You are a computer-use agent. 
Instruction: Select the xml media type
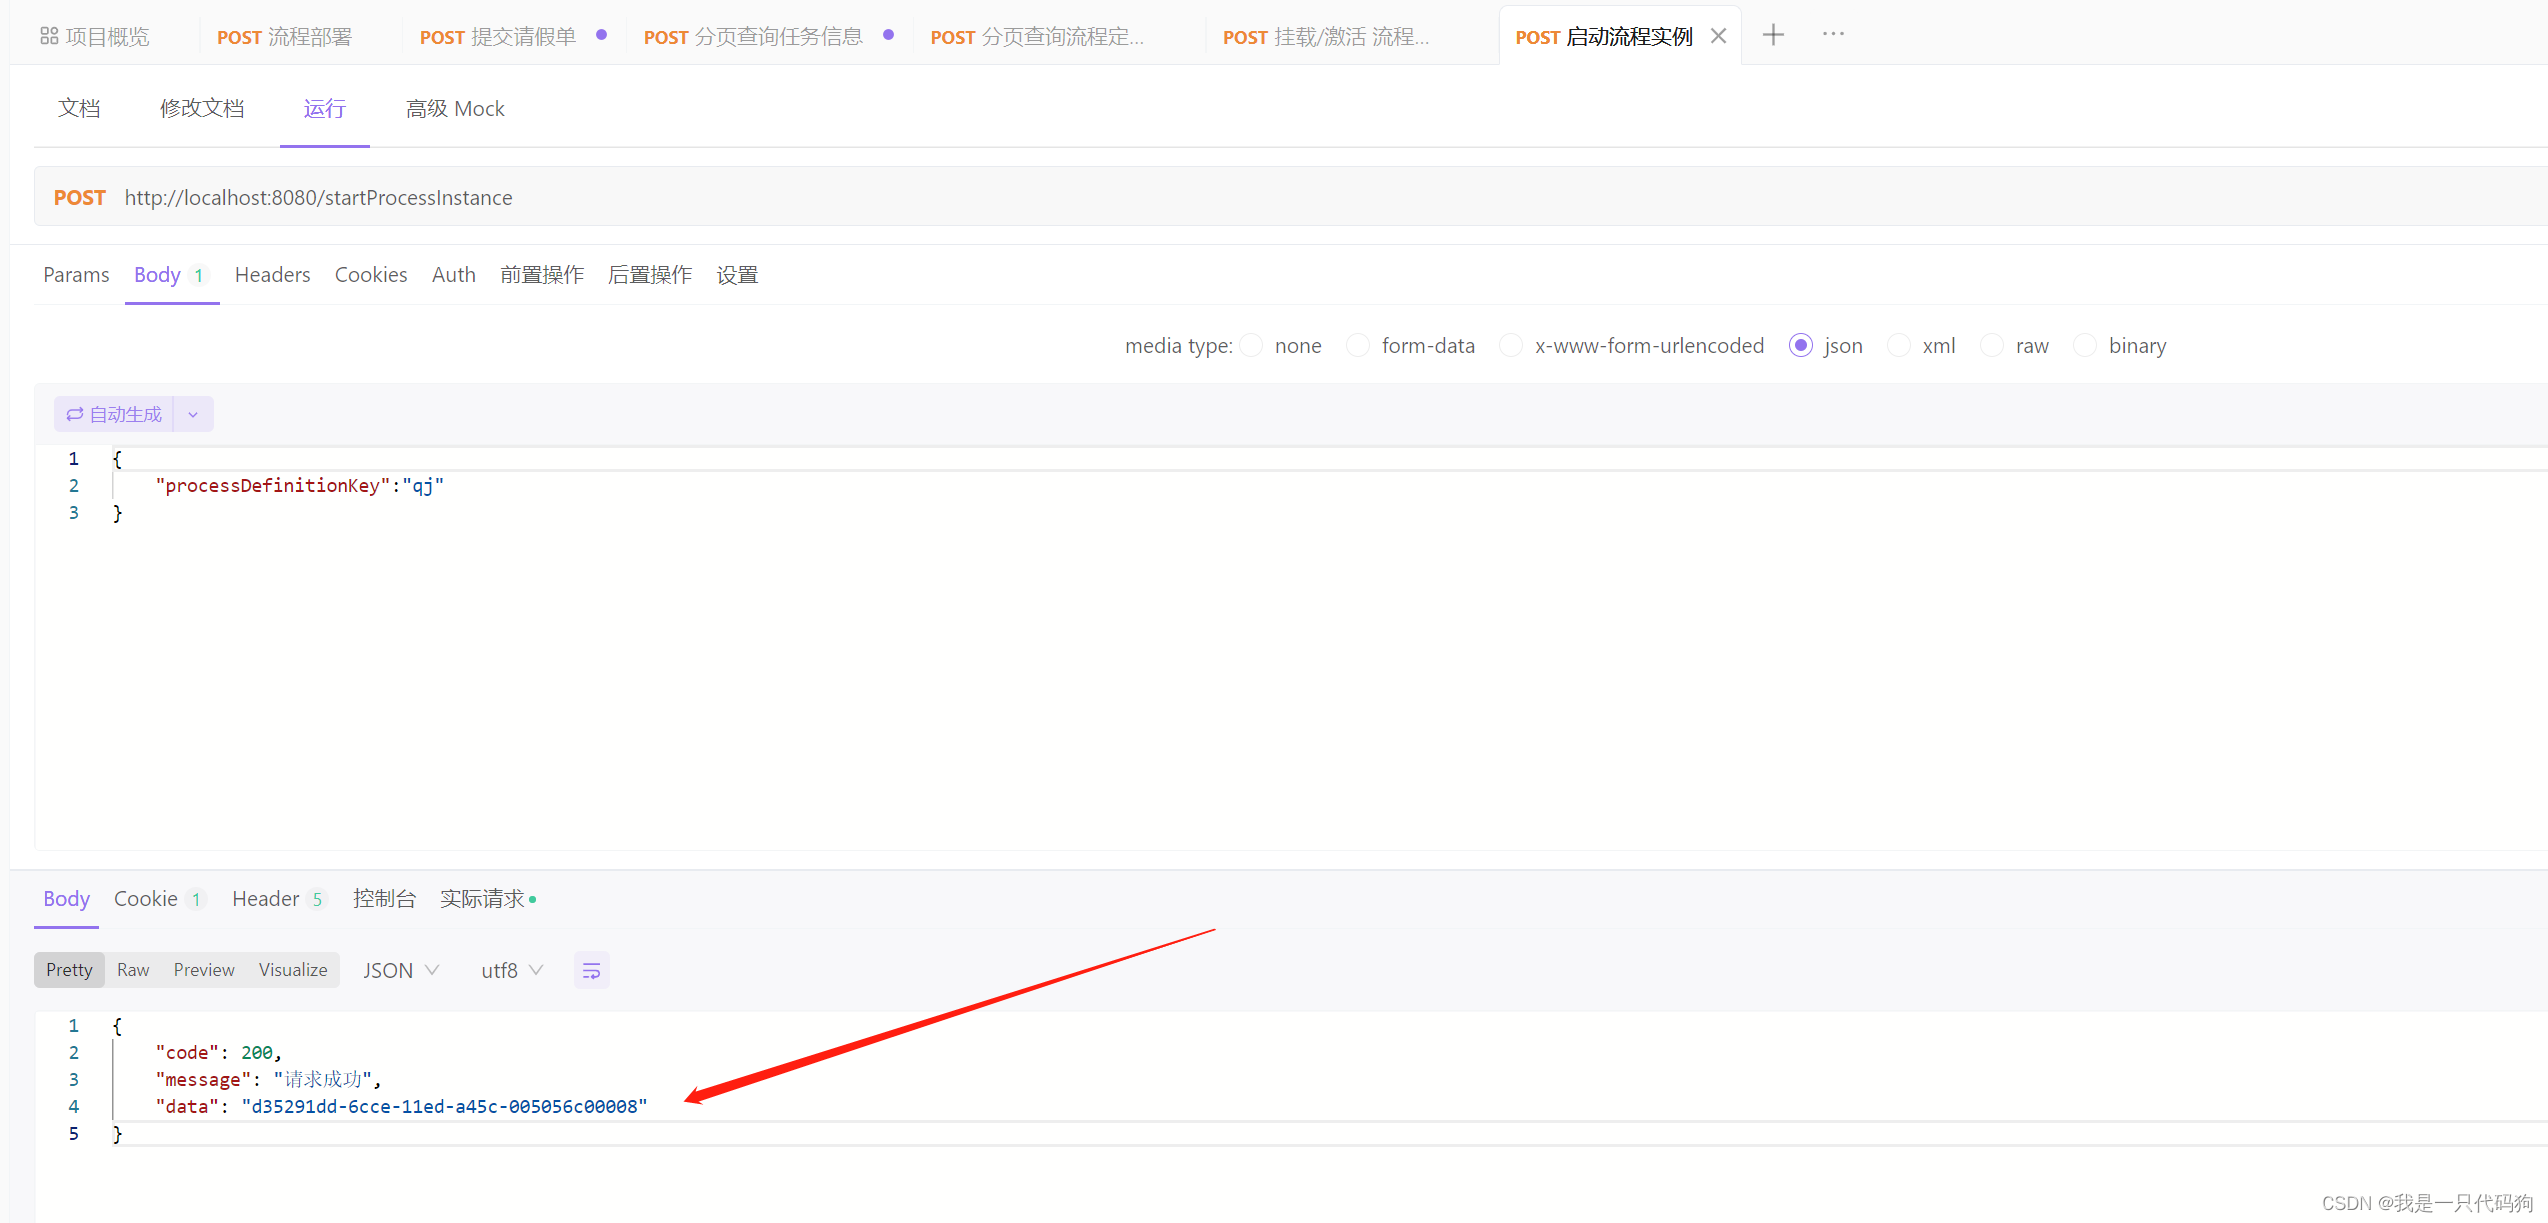click(1898, 345)
